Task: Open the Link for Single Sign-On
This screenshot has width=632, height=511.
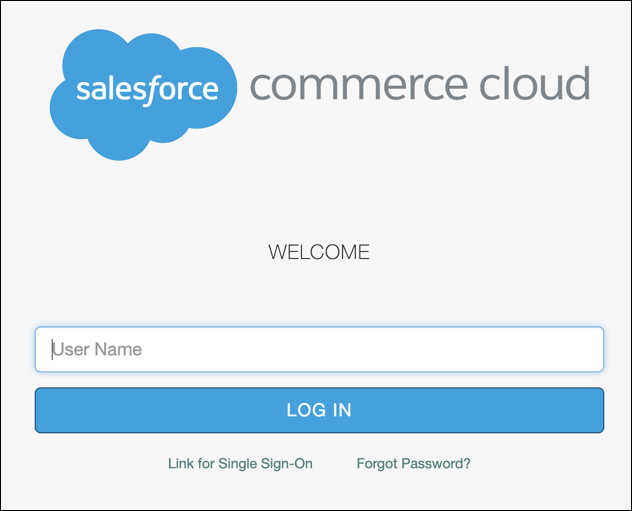Action: tap(240, 463)
